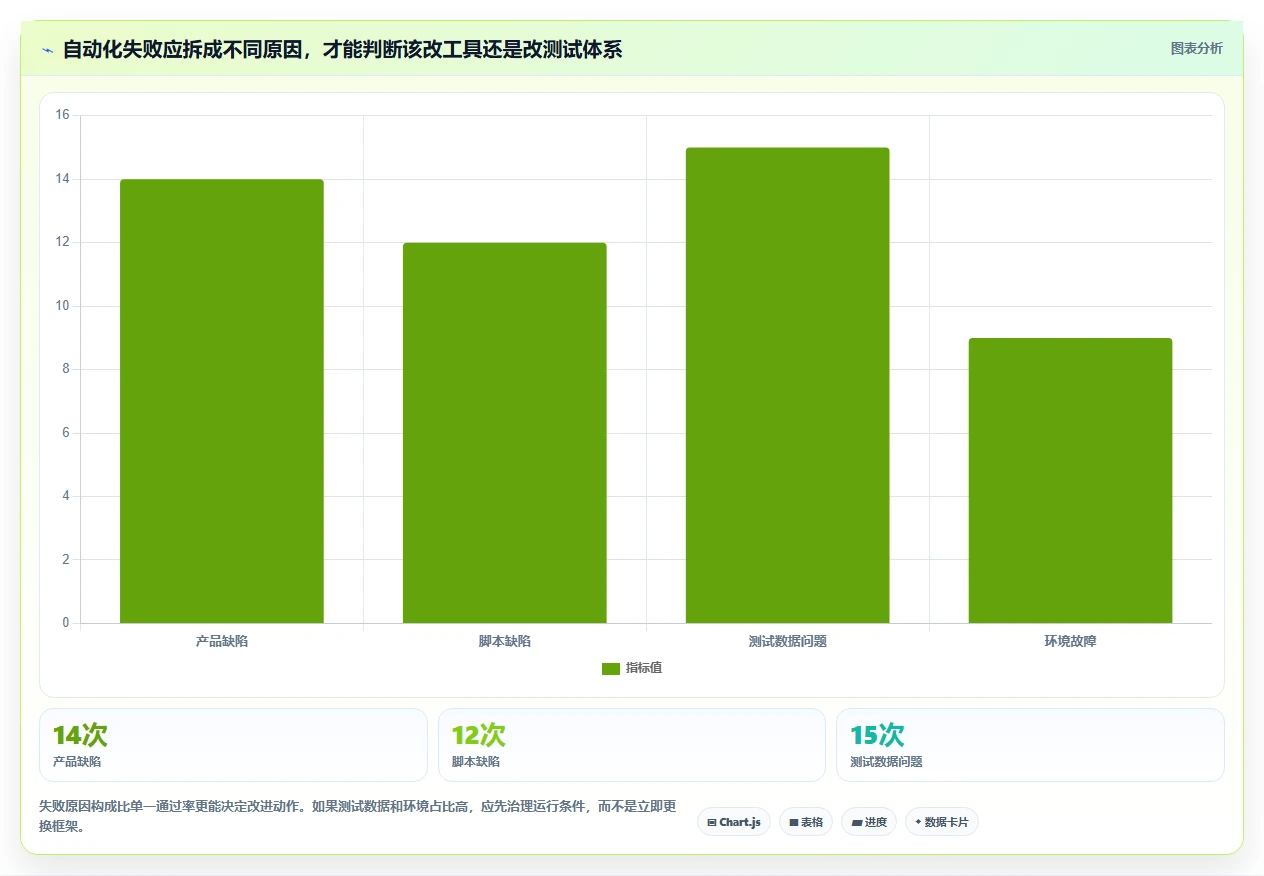Click the 测试数据问题 x-axis label
This screenshot has height=876, width=1264.
pyautogui.click(x=788, y=641)
